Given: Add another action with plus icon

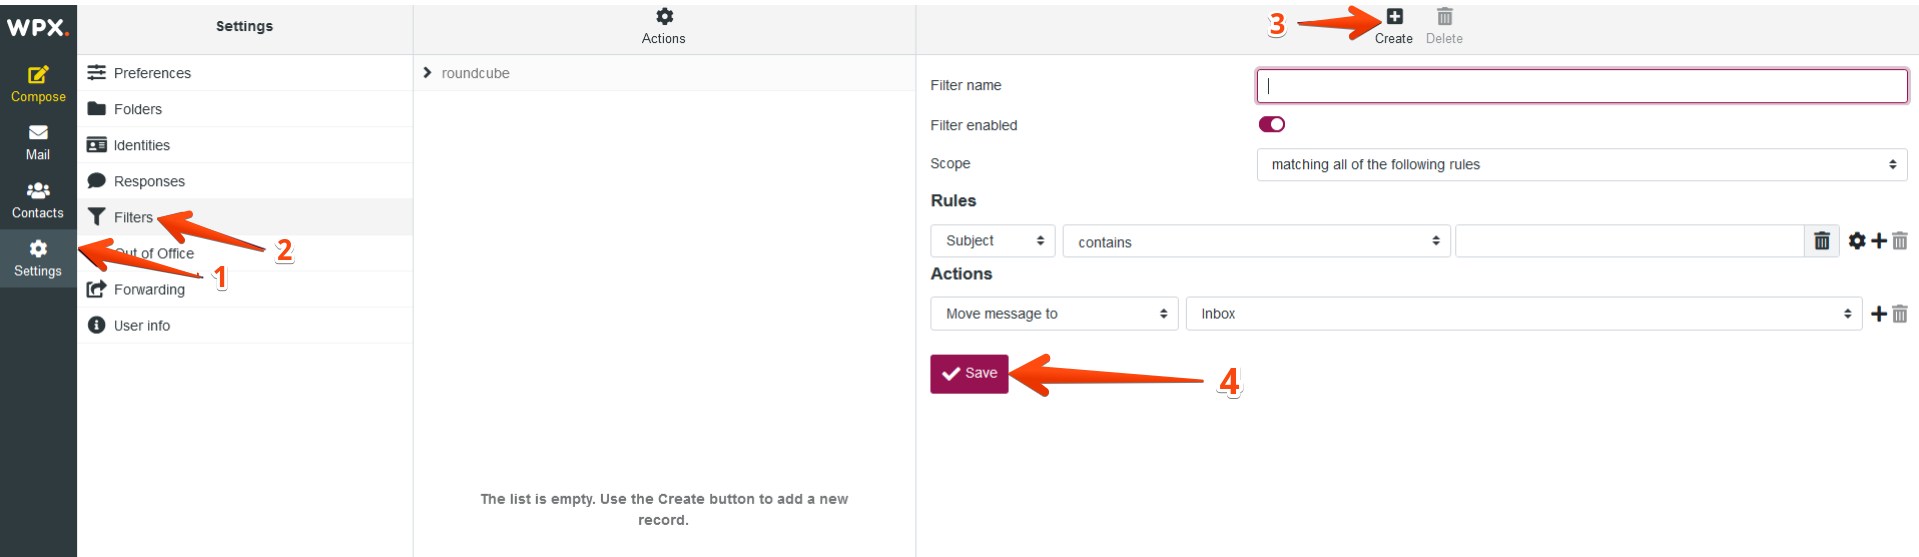Looking at the screenshot, I should pyautogui.click(x=1879, y=314).
